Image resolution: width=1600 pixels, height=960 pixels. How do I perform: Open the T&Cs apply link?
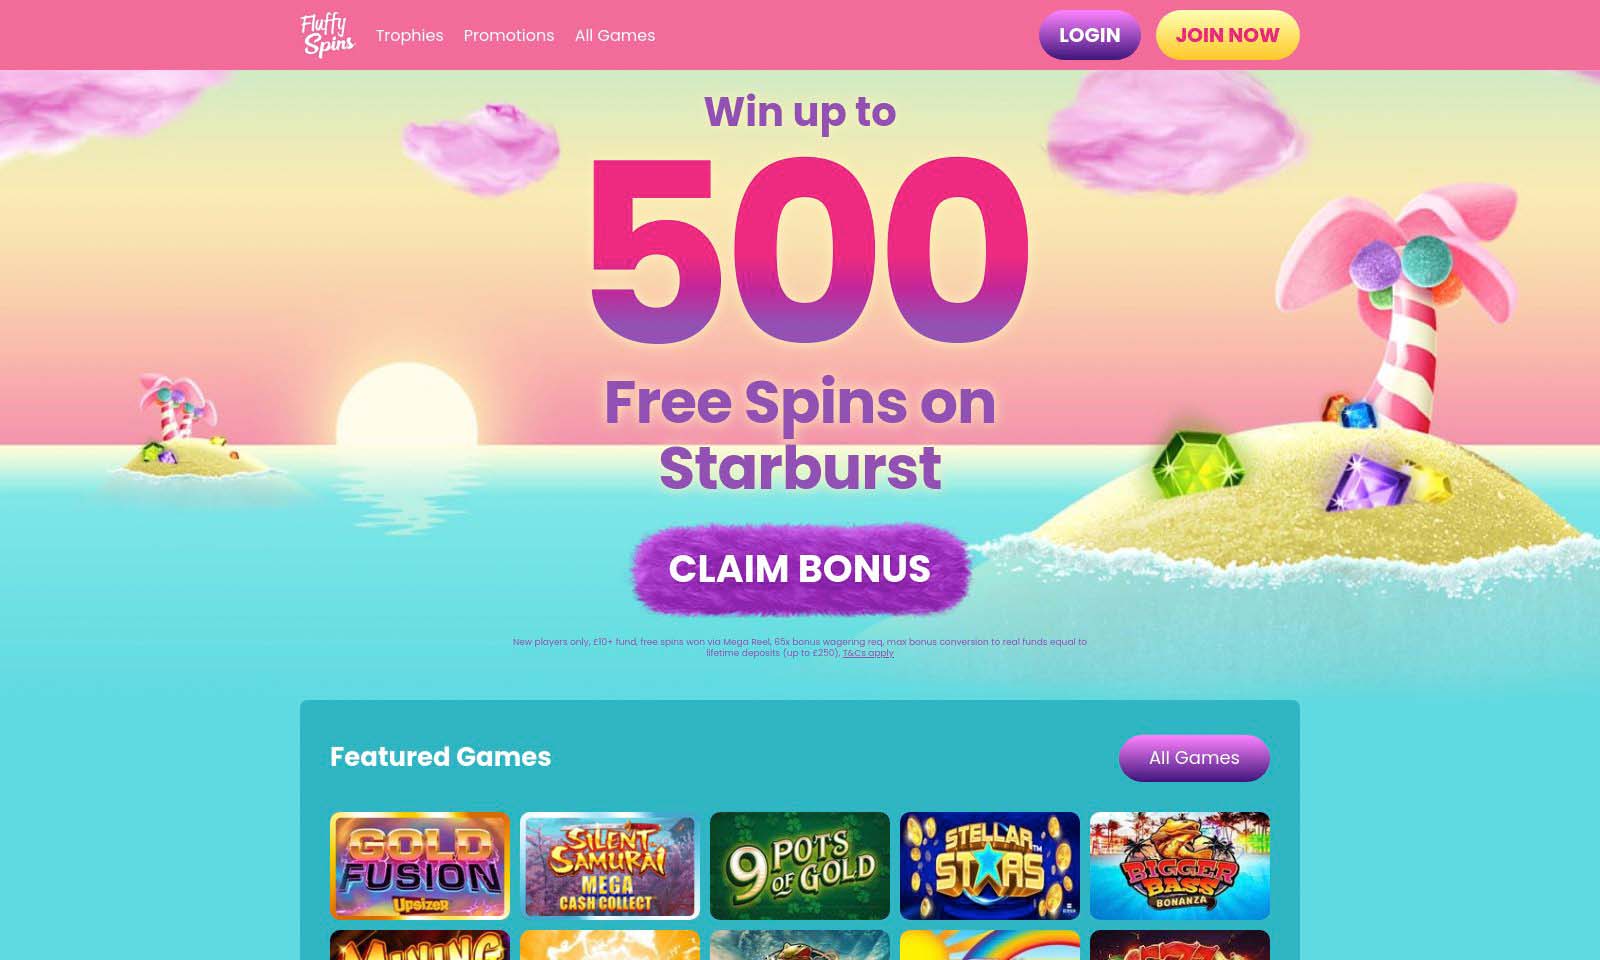(x=868, y=653)
